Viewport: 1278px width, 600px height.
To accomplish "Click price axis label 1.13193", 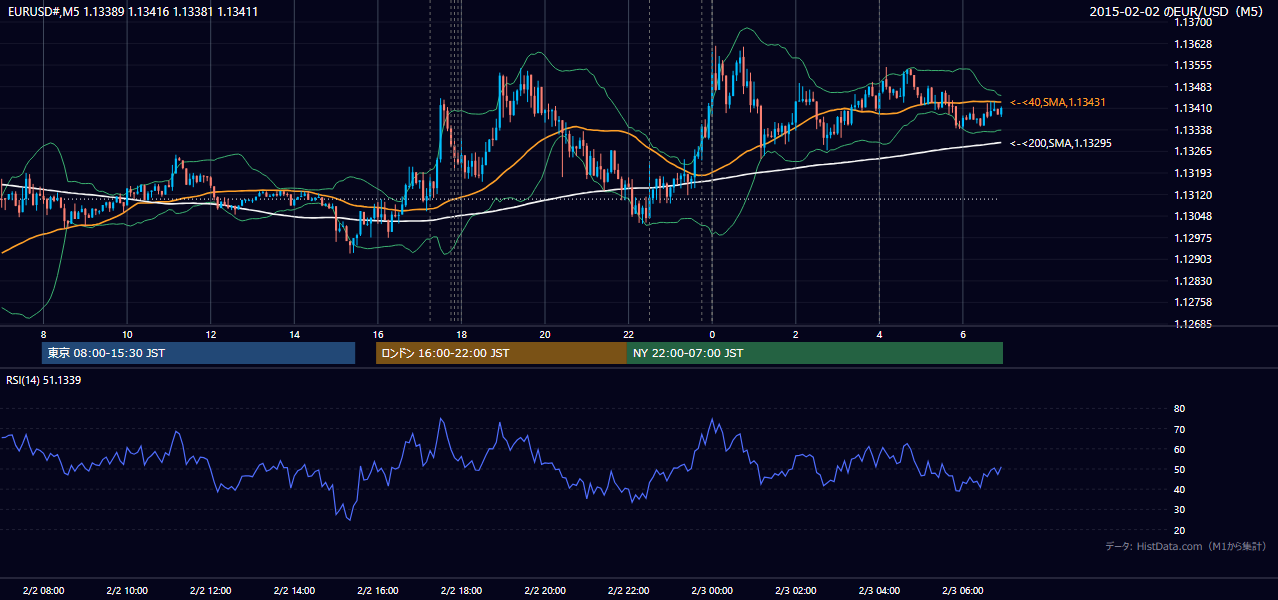I will 1193,173.
